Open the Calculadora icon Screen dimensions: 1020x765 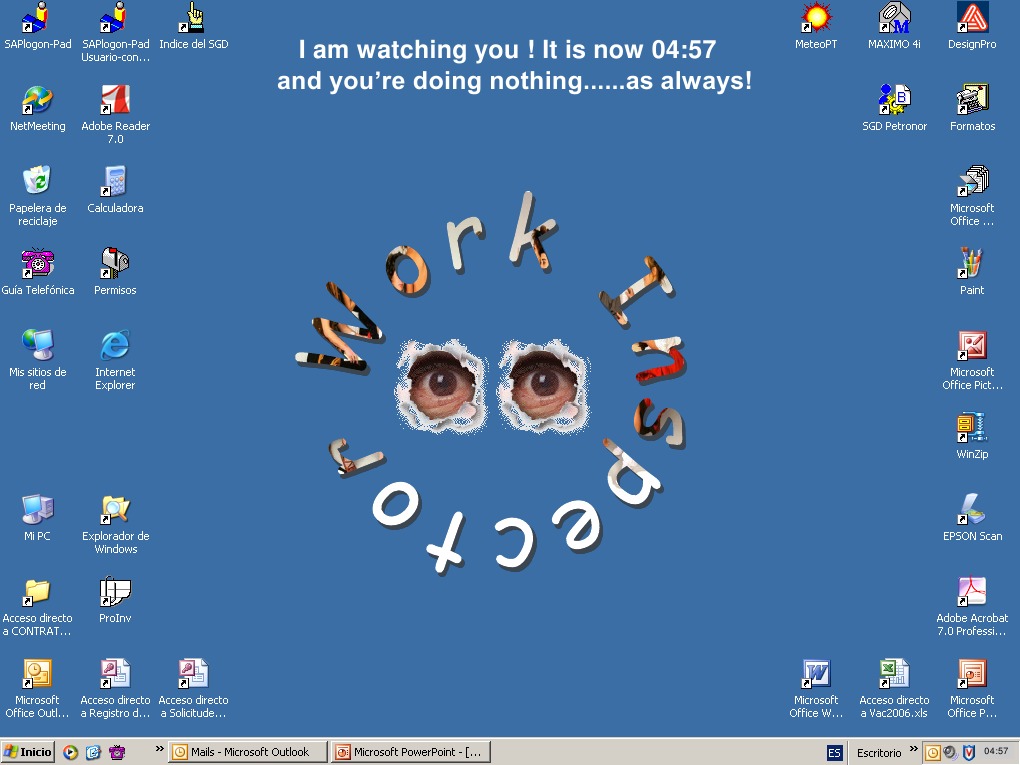pos(115,182)
